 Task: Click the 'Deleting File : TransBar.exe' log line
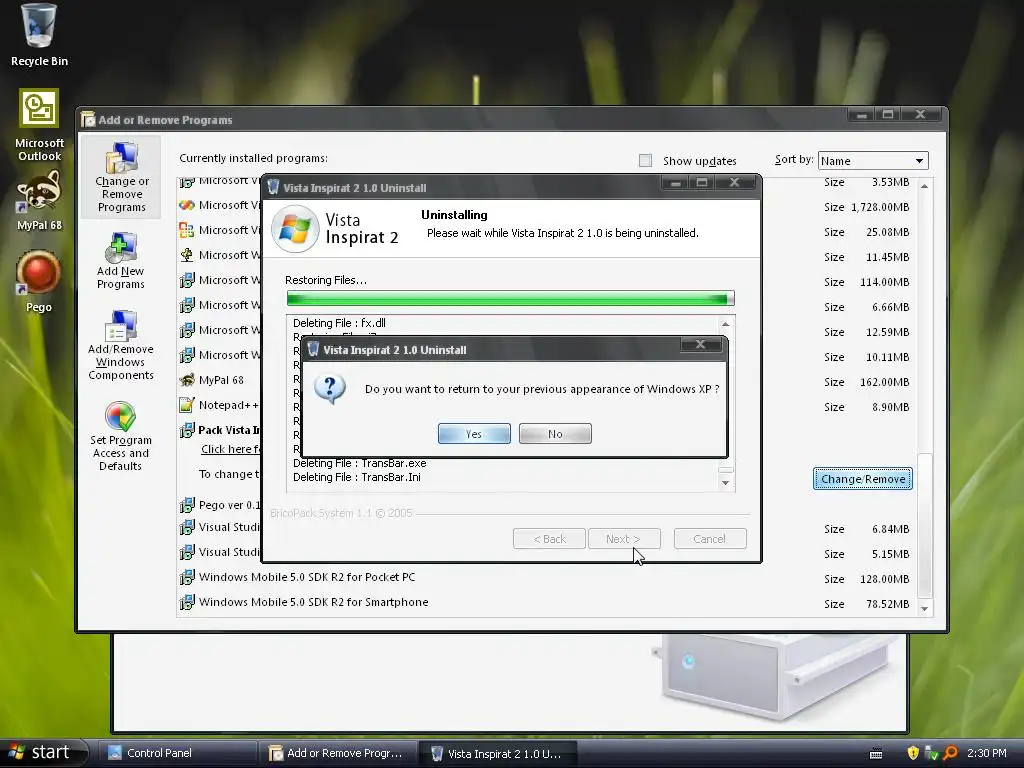(x=359, y=463)
